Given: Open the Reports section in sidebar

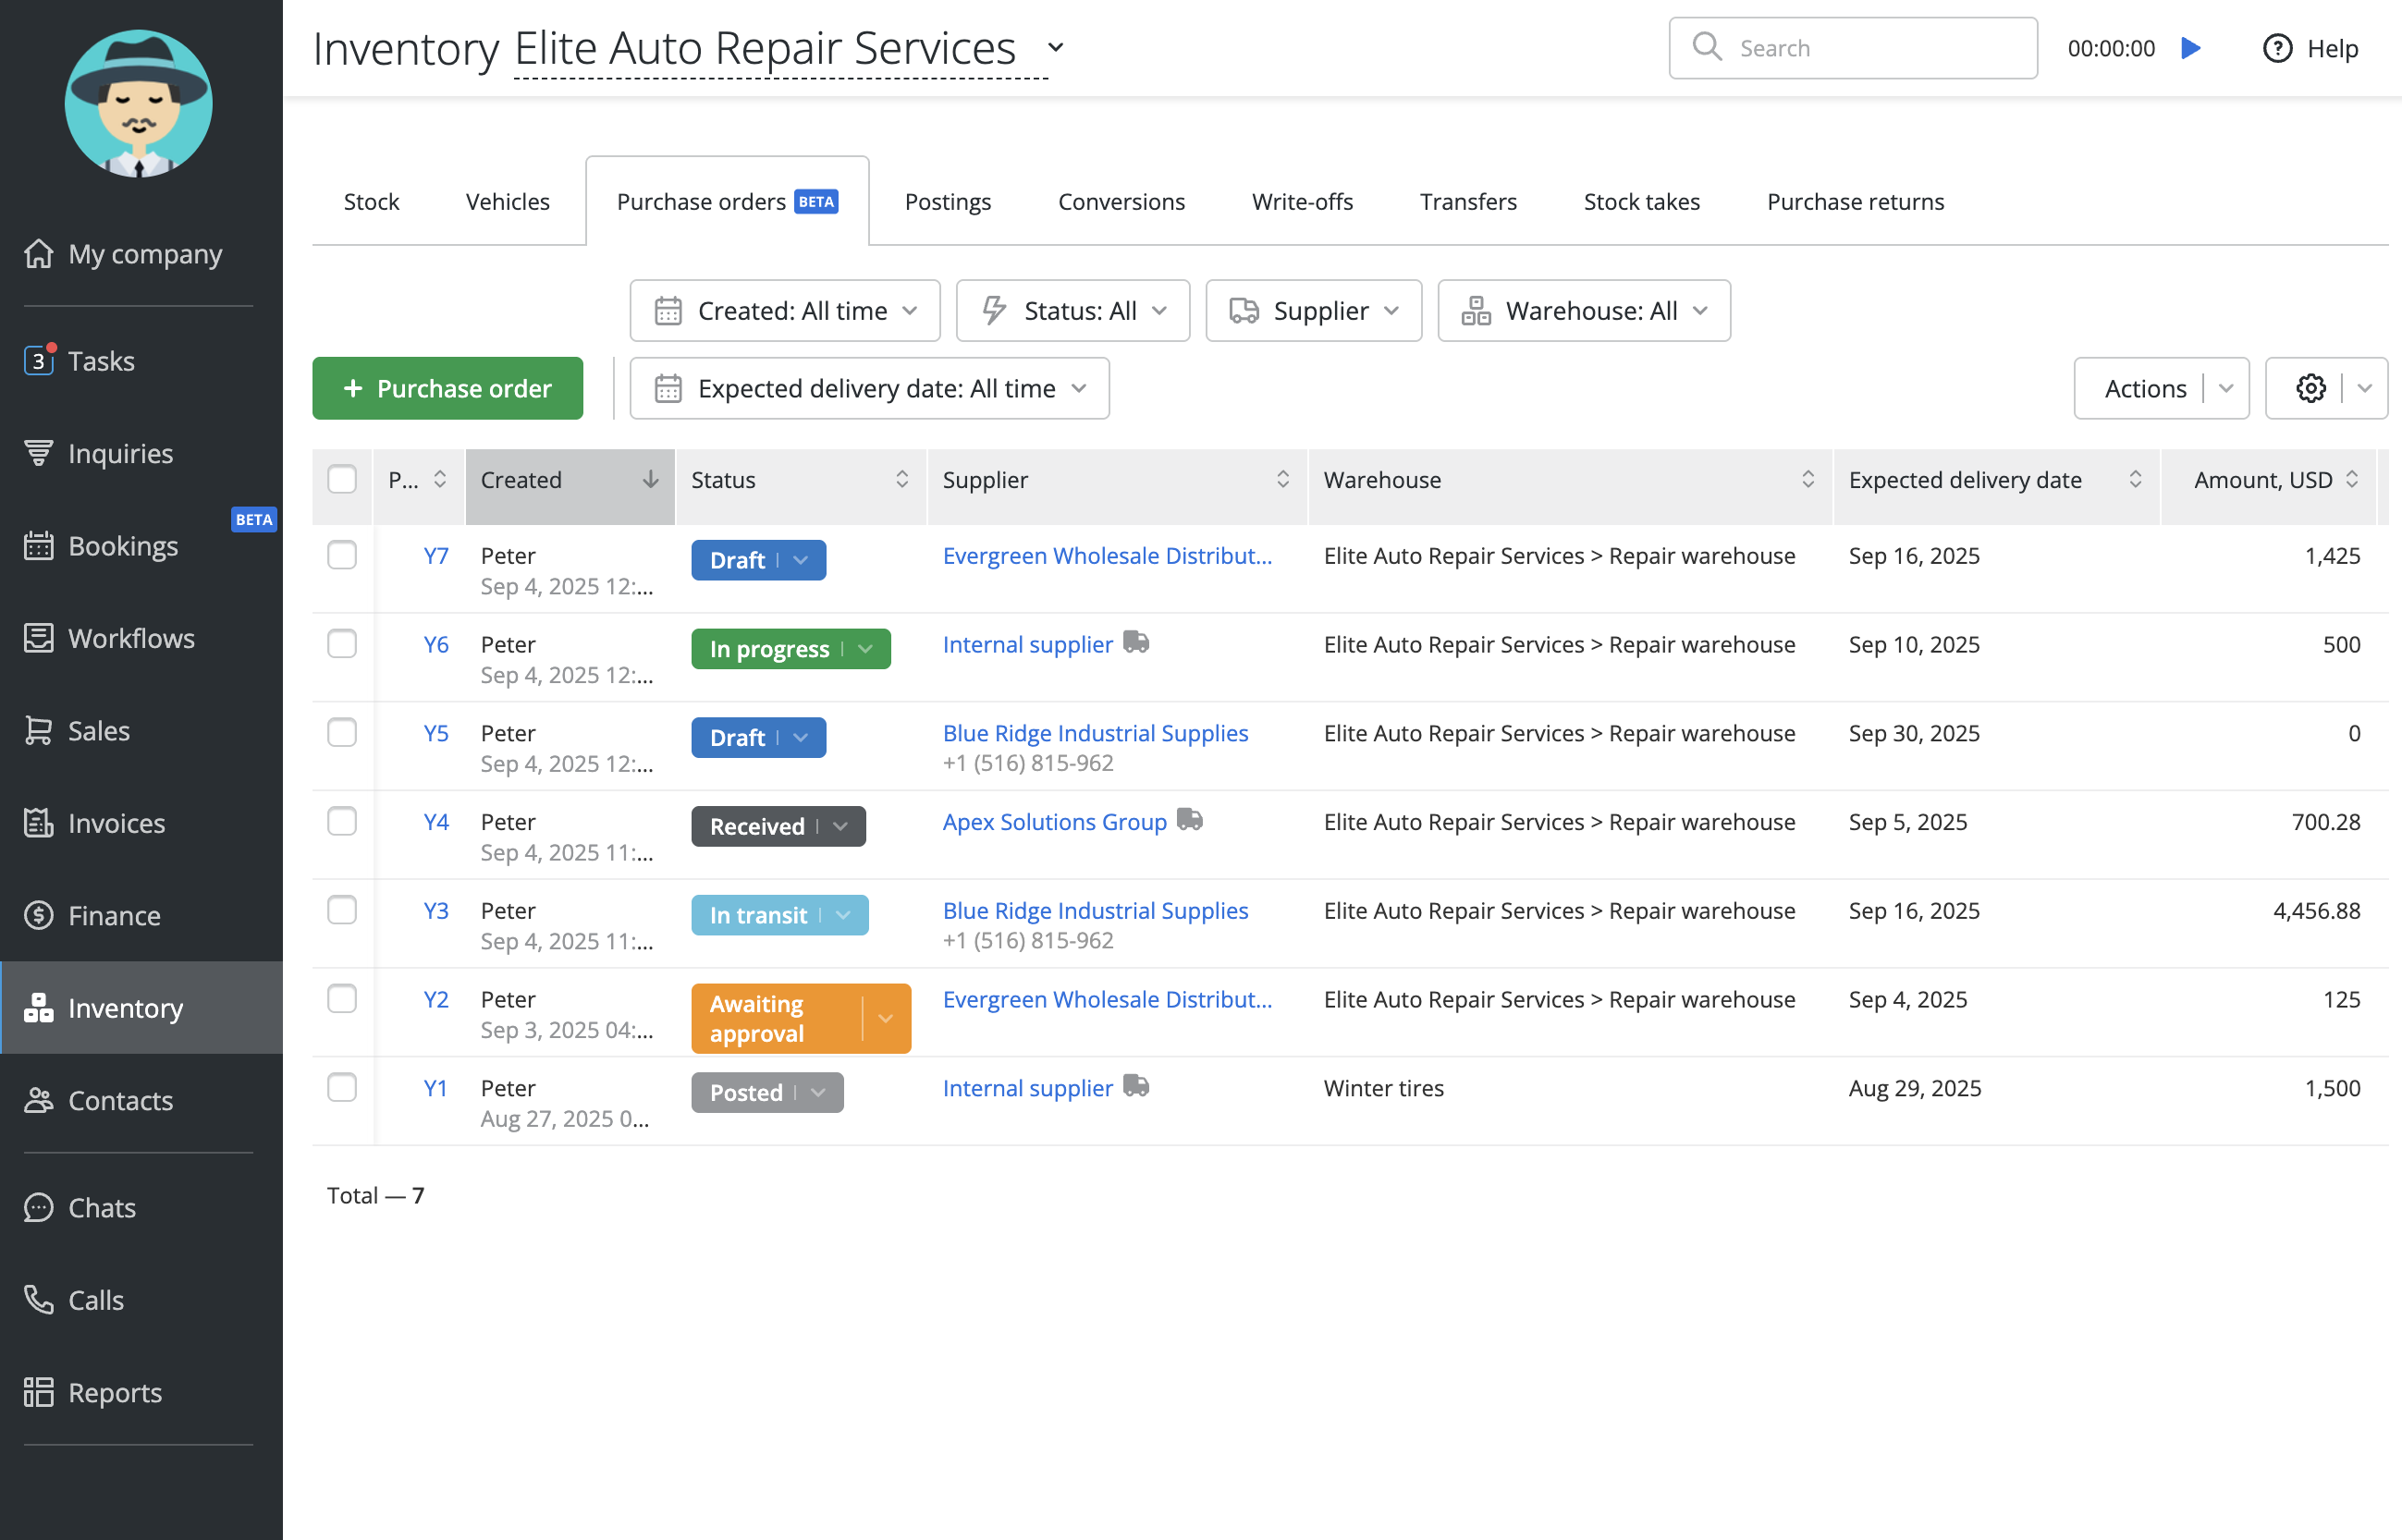Looking at the screenshot, I should 114,1392.
